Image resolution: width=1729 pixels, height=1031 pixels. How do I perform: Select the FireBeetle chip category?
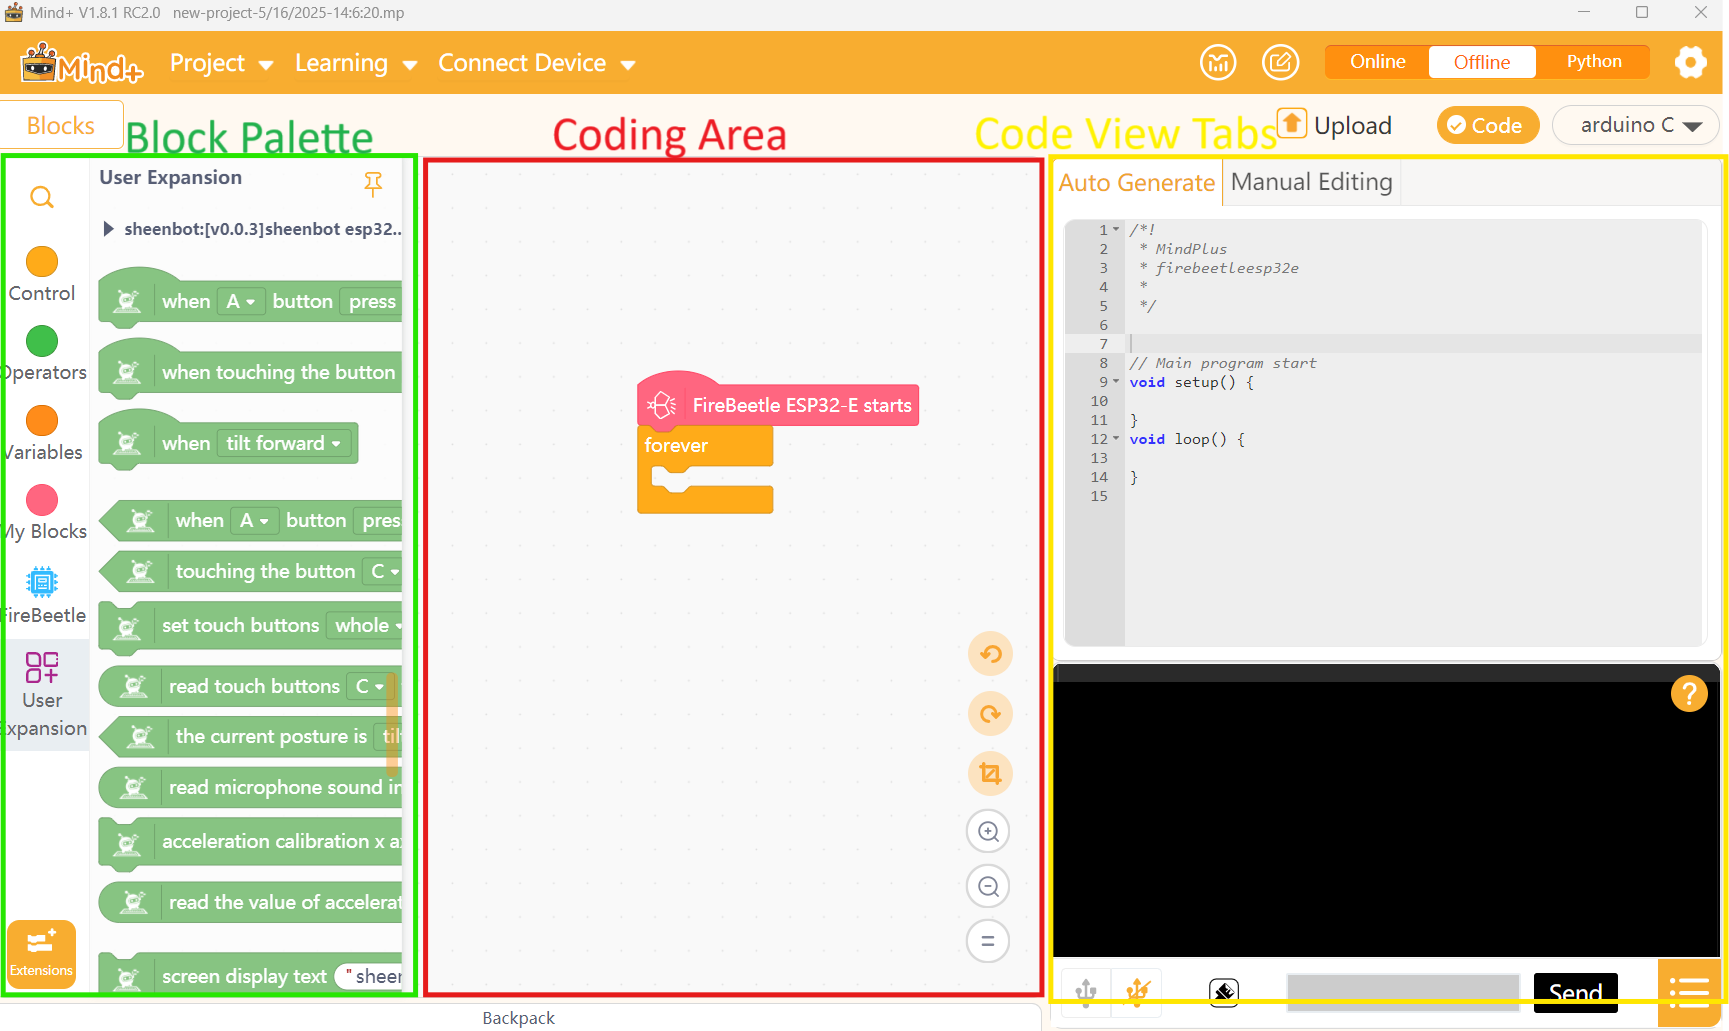42,595
